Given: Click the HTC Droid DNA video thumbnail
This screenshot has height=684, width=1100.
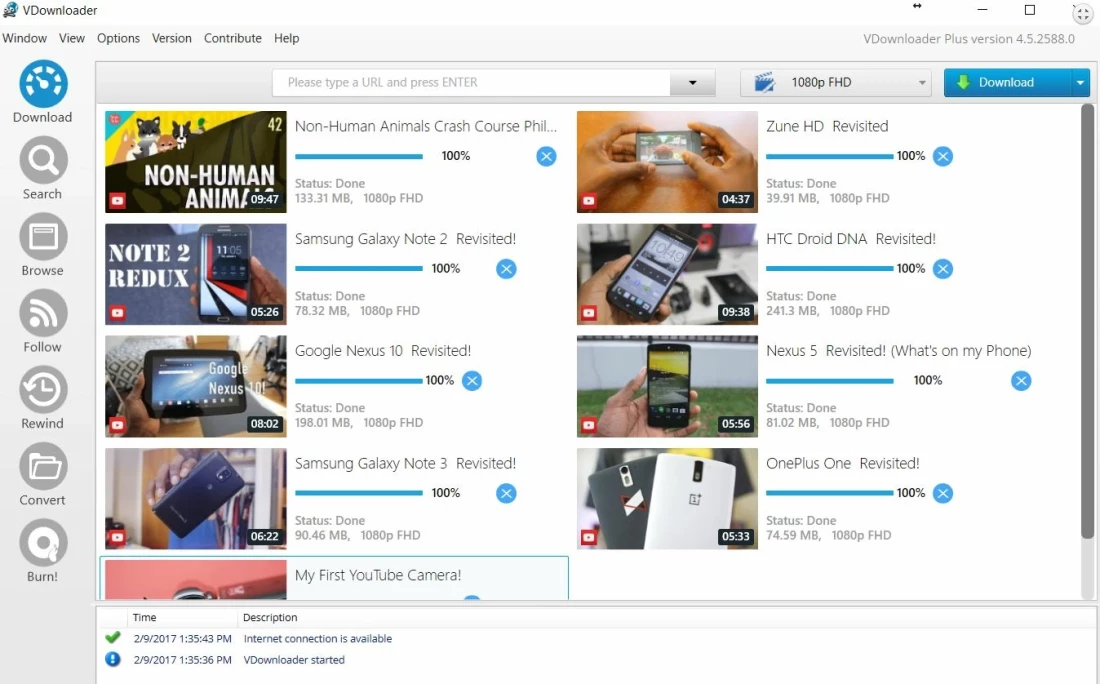Looking at the screenshot, I should [667, 274].
